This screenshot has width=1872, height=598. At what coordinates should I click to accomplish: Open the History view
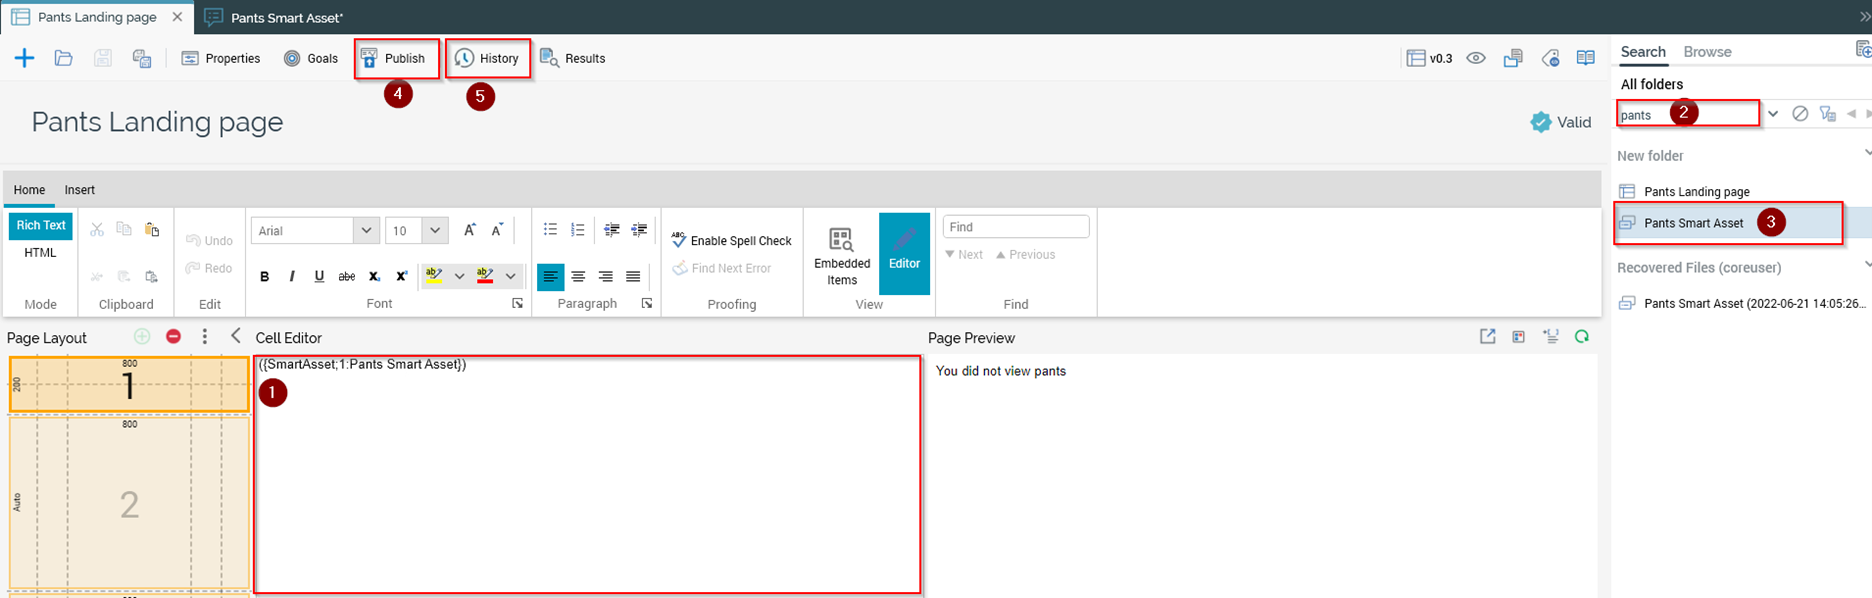[488, 59]
